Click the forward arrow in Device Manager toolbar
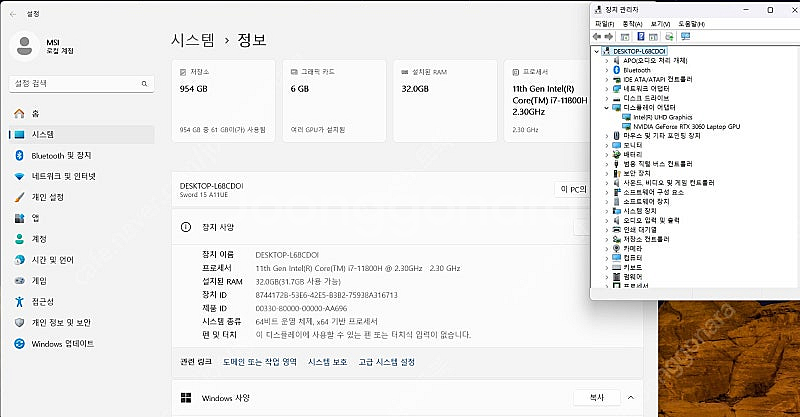The width and height of the screenshot is (800, 417). coord(609,37)
